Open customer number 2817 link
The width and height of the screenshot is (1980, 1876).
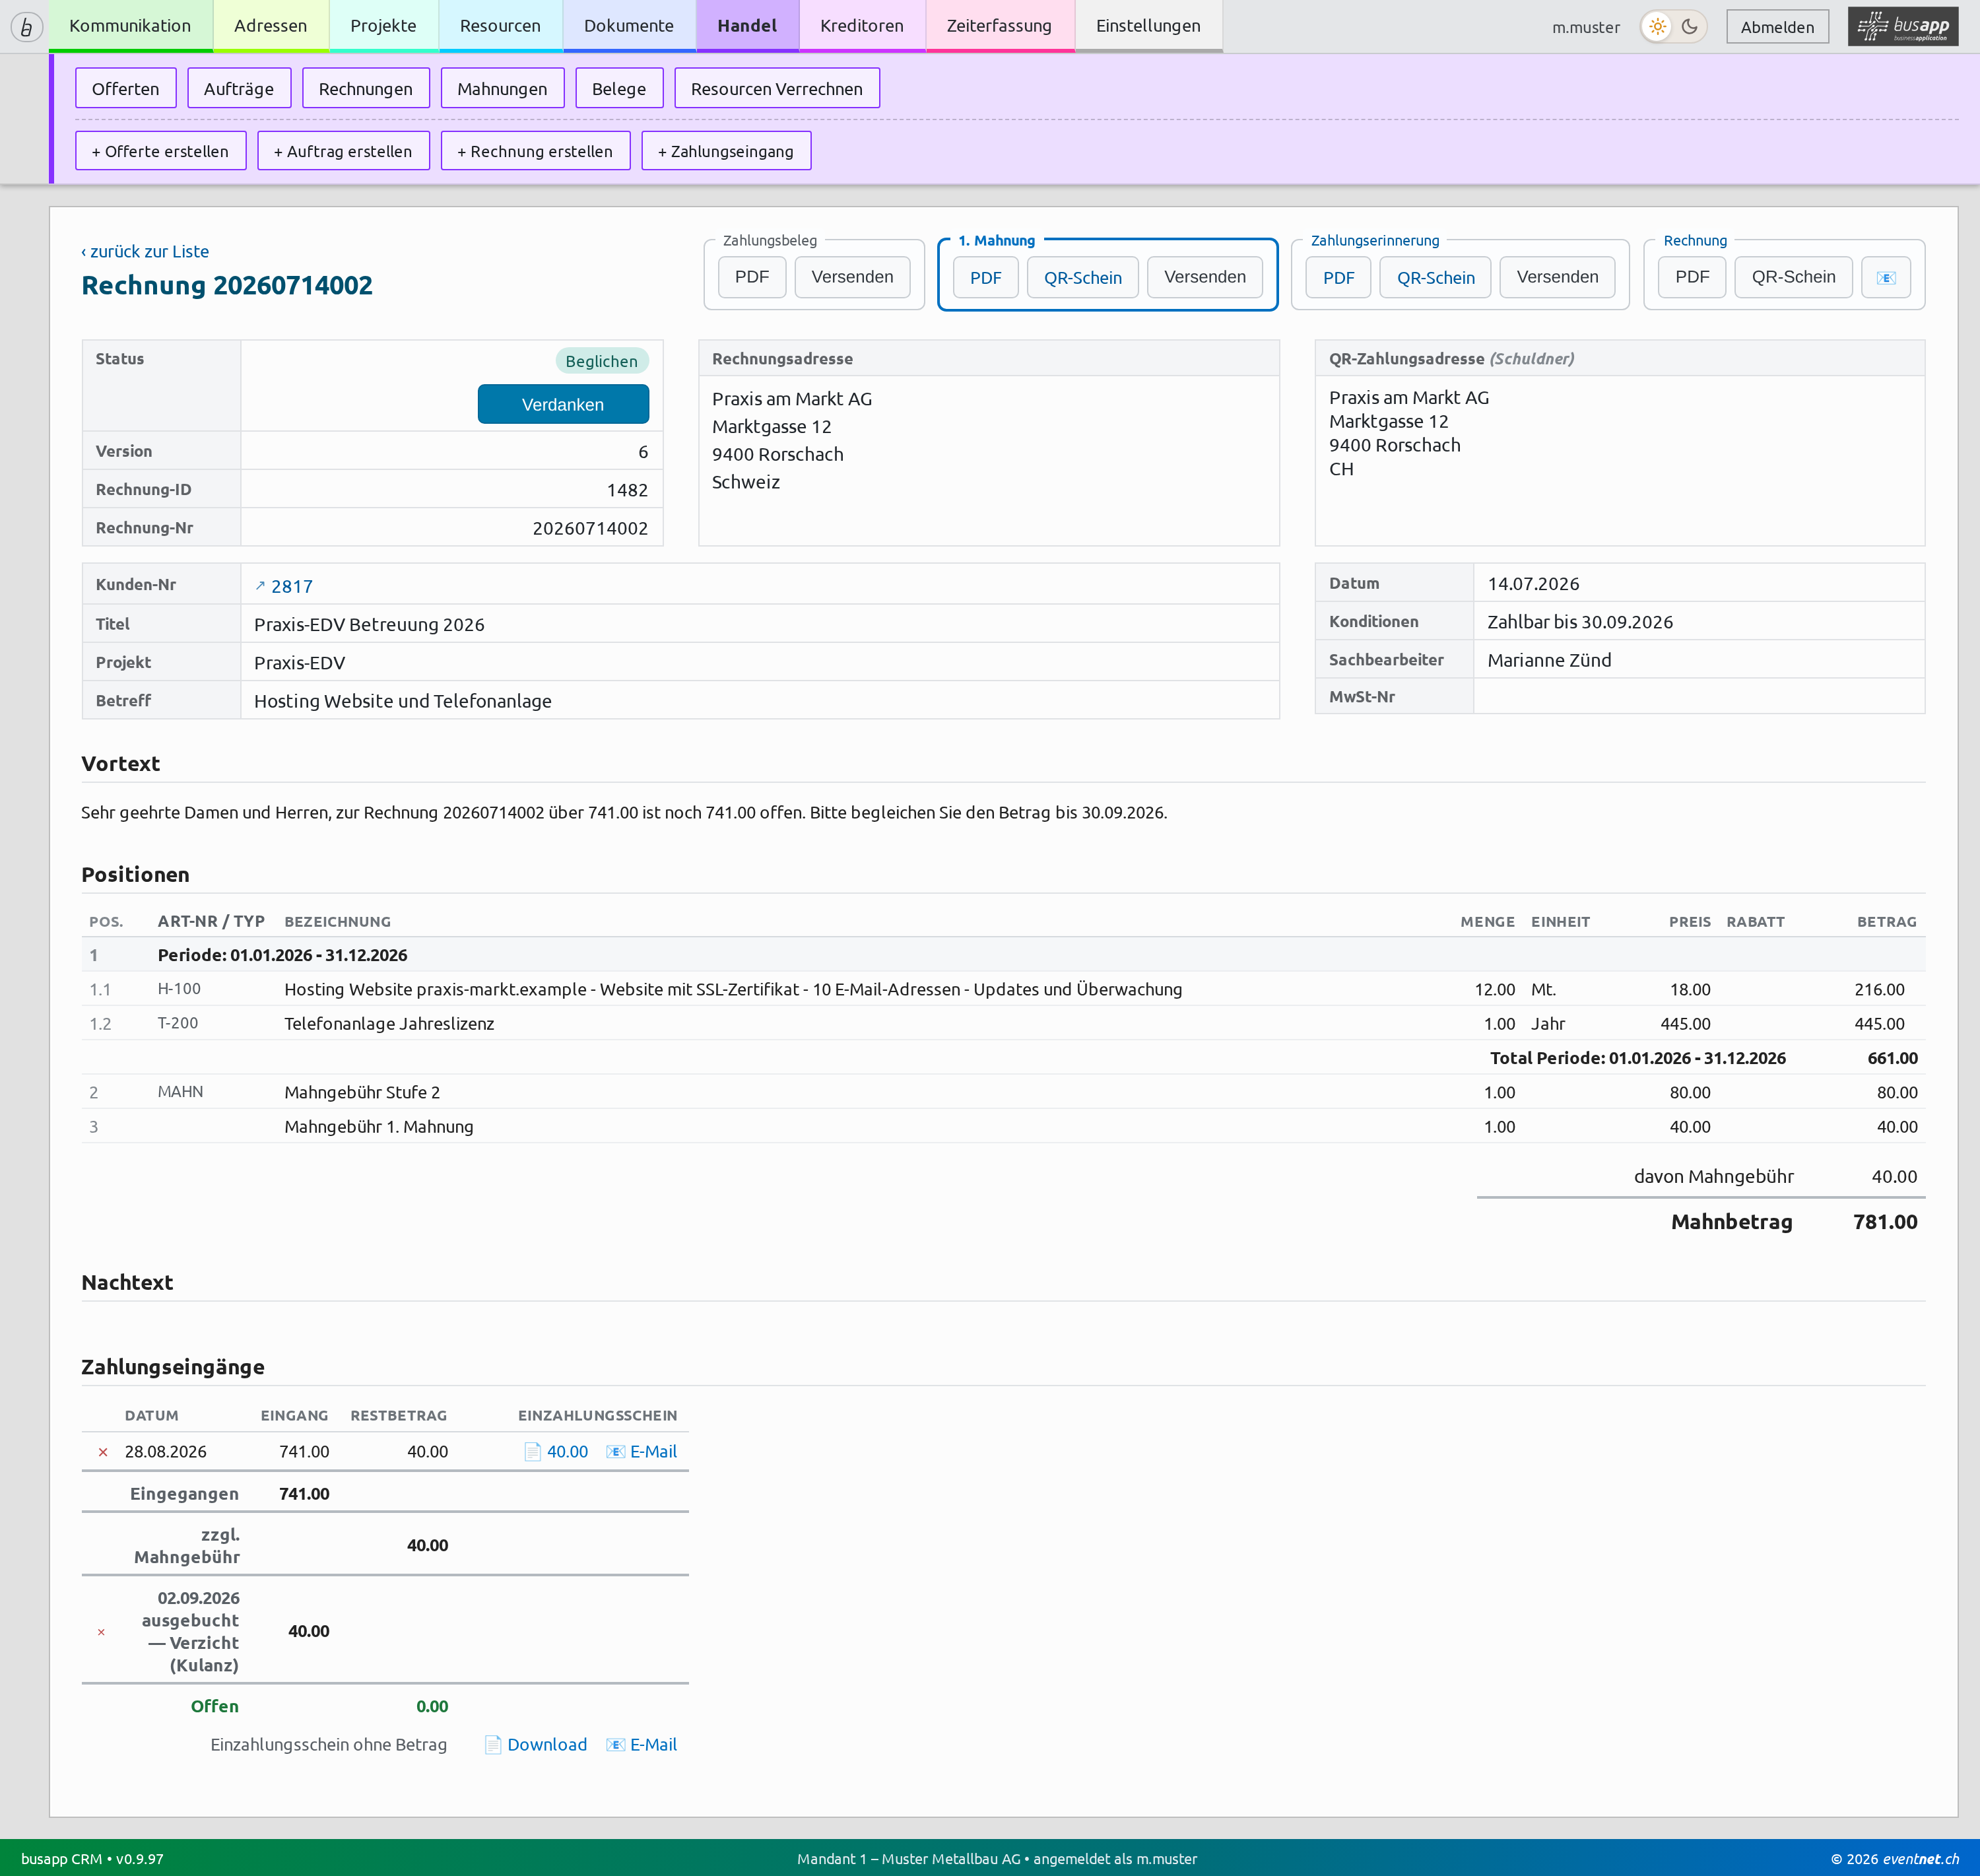coord(284,587)
